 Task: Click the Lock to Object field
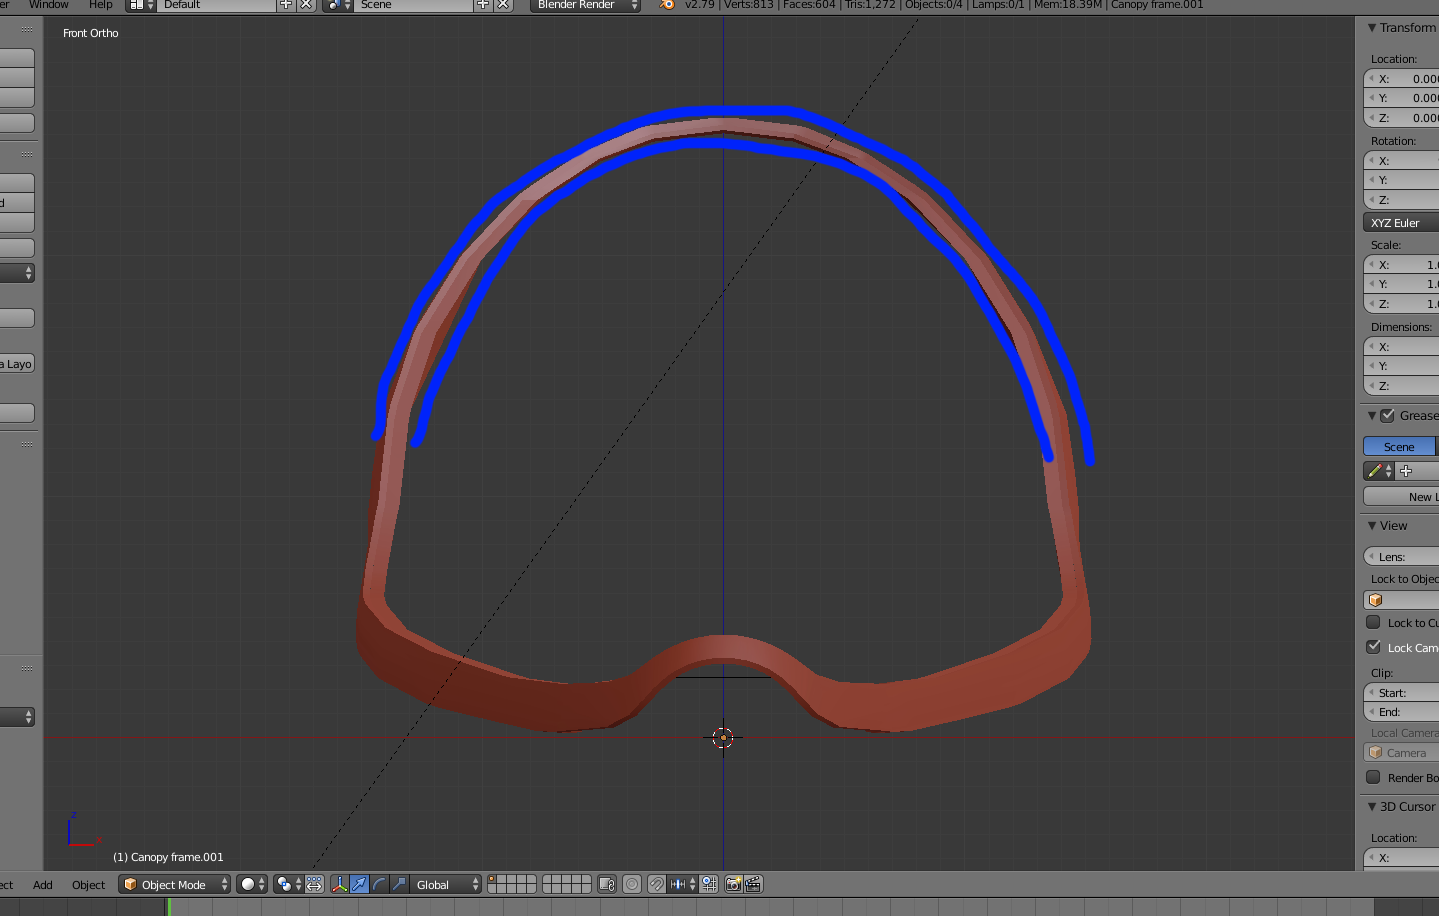click(x=1402, y=600)
